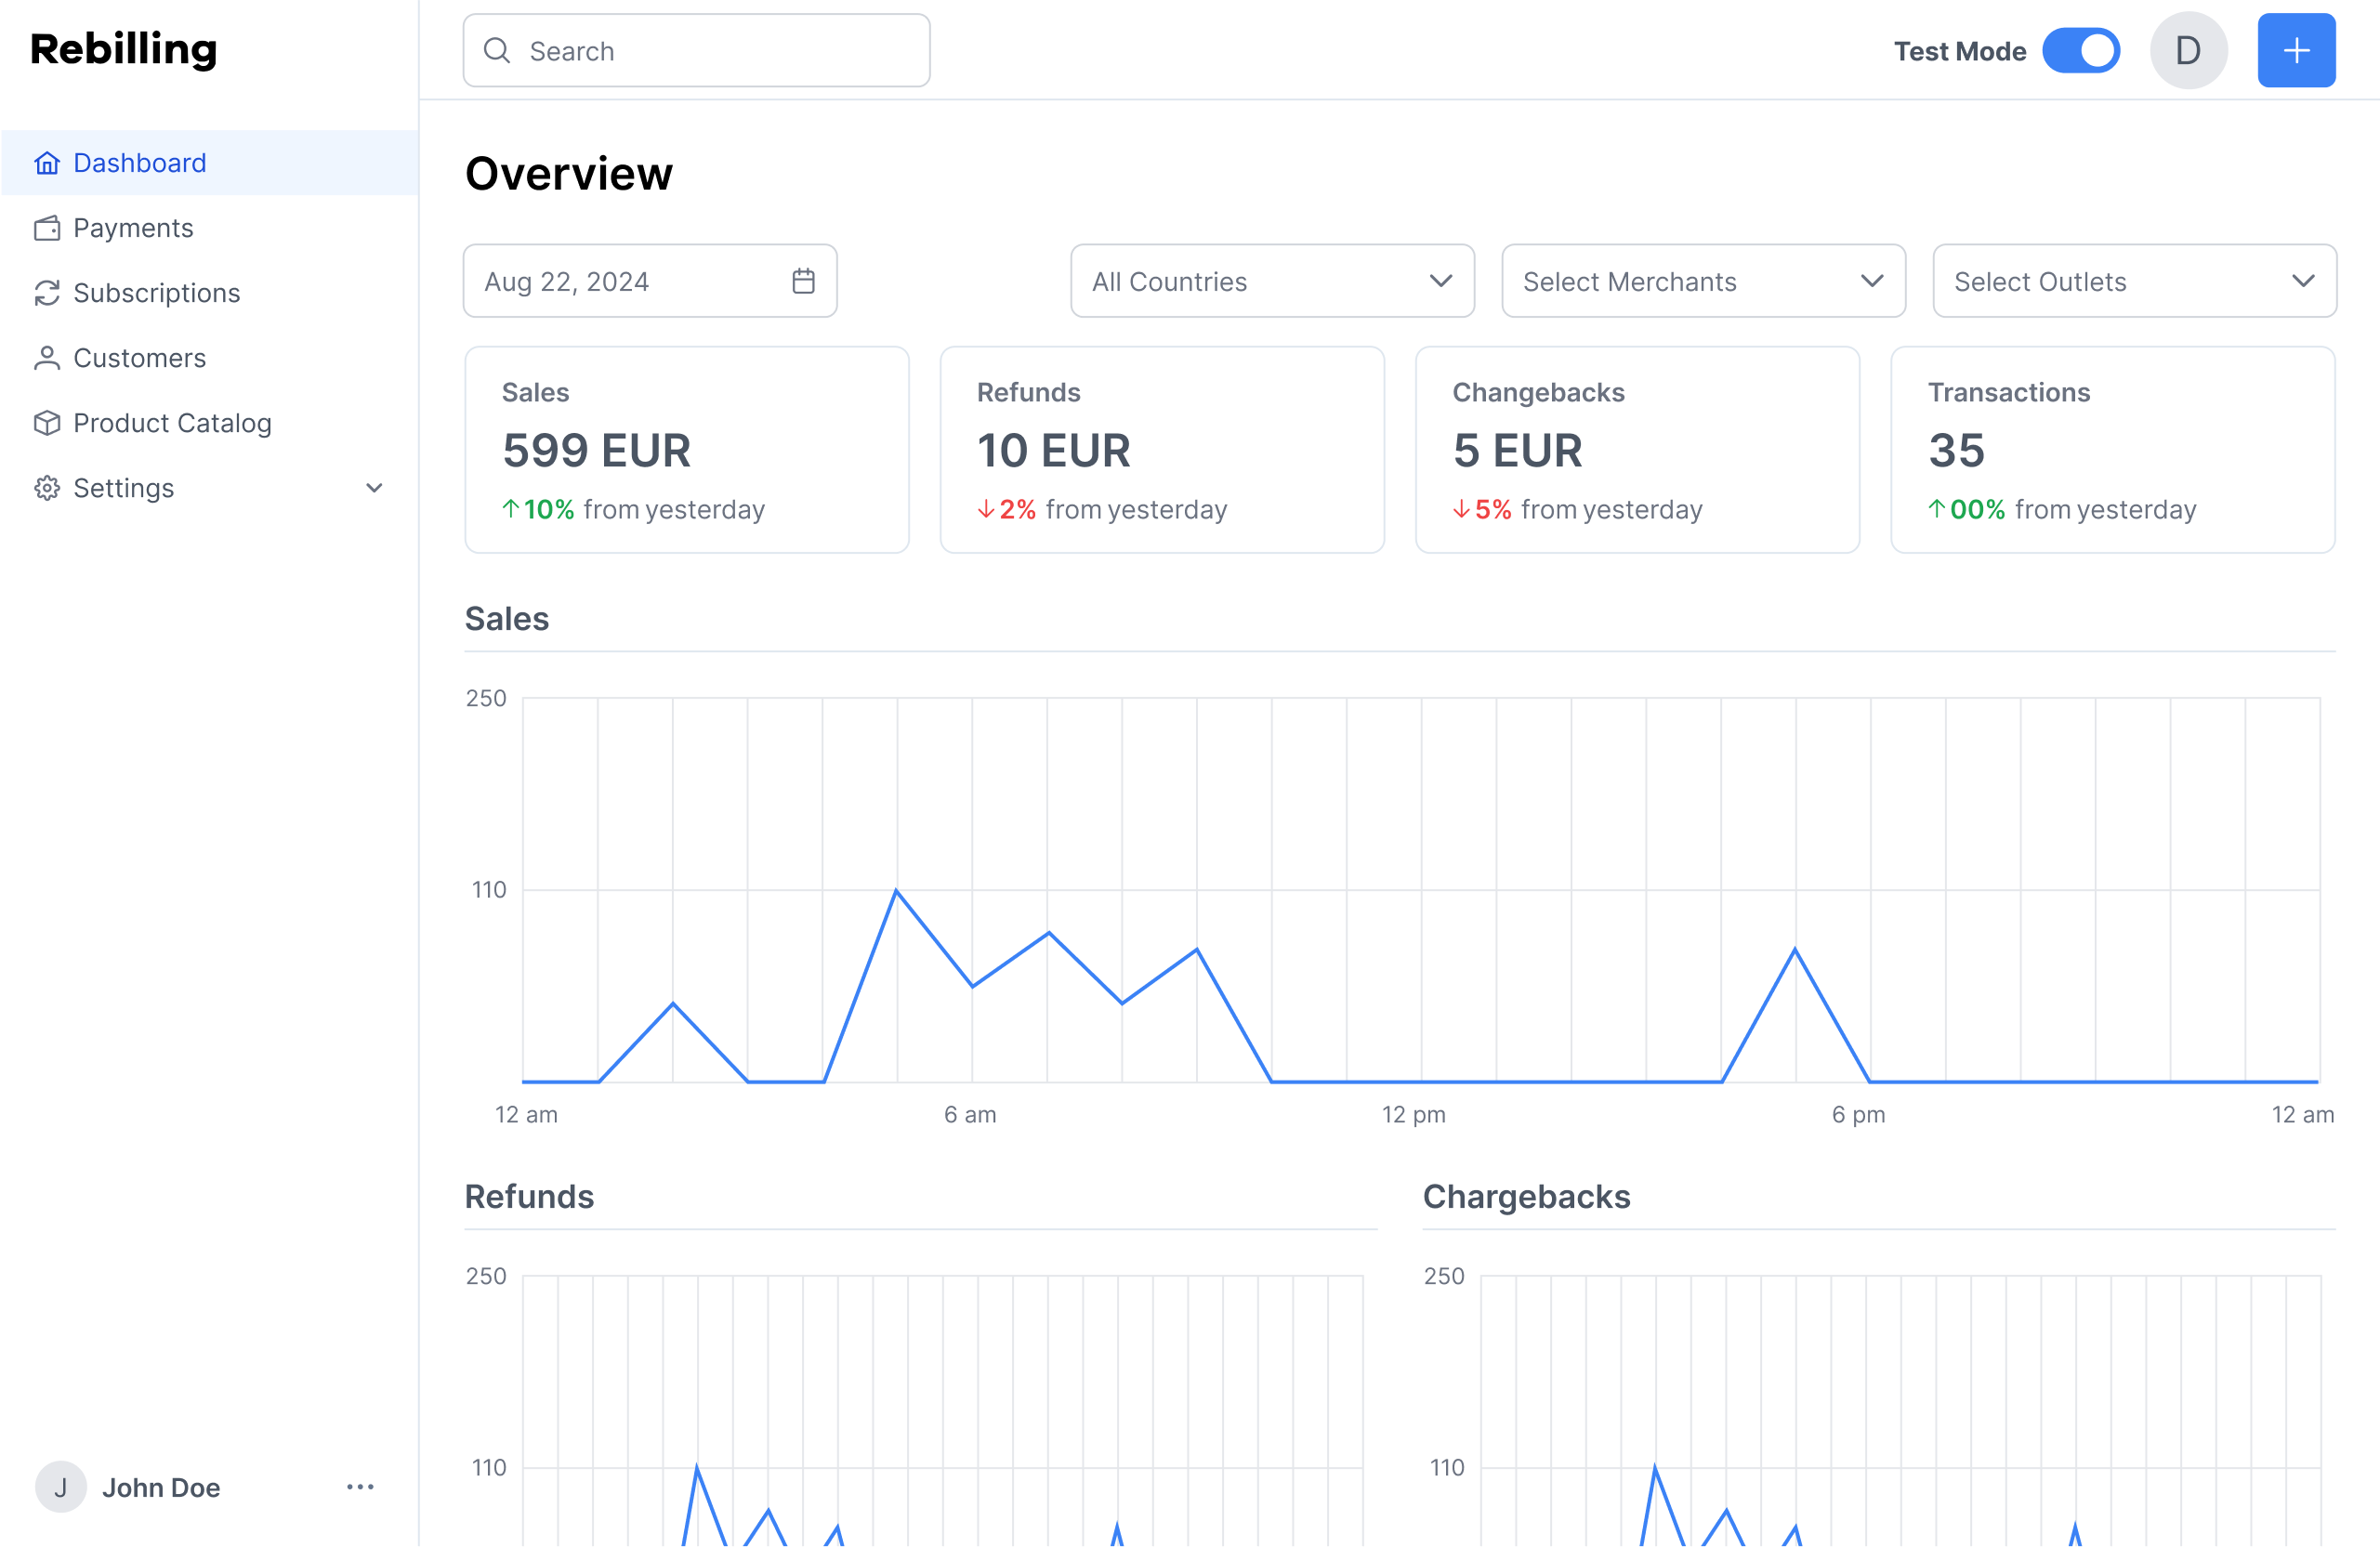The width and height of the screenshot is (2380, 1547).
Task: Expand the Settings chevron
Action: click(374, 488)
